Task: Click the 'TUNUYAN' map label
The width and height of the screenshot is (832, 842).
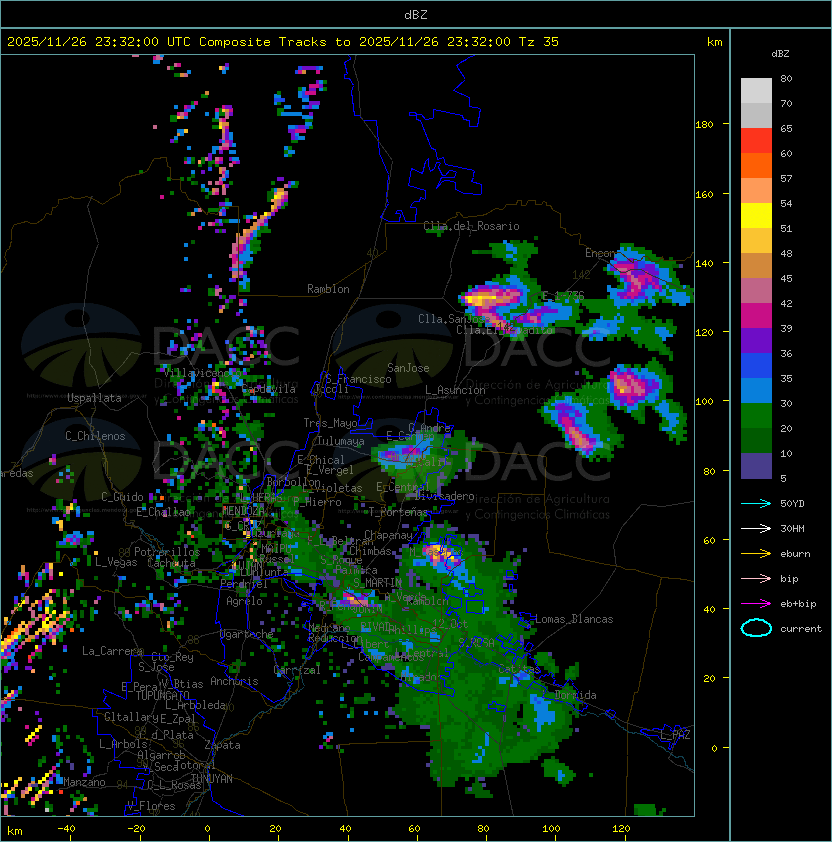Action: (x=212, y=779)
